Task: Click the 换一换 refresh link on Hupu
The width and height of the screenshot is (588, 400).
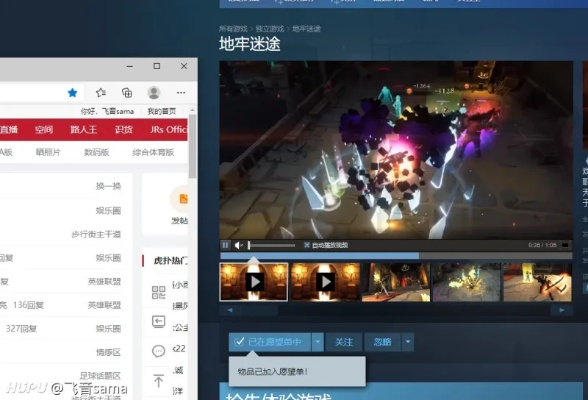Action: [108, 186]
